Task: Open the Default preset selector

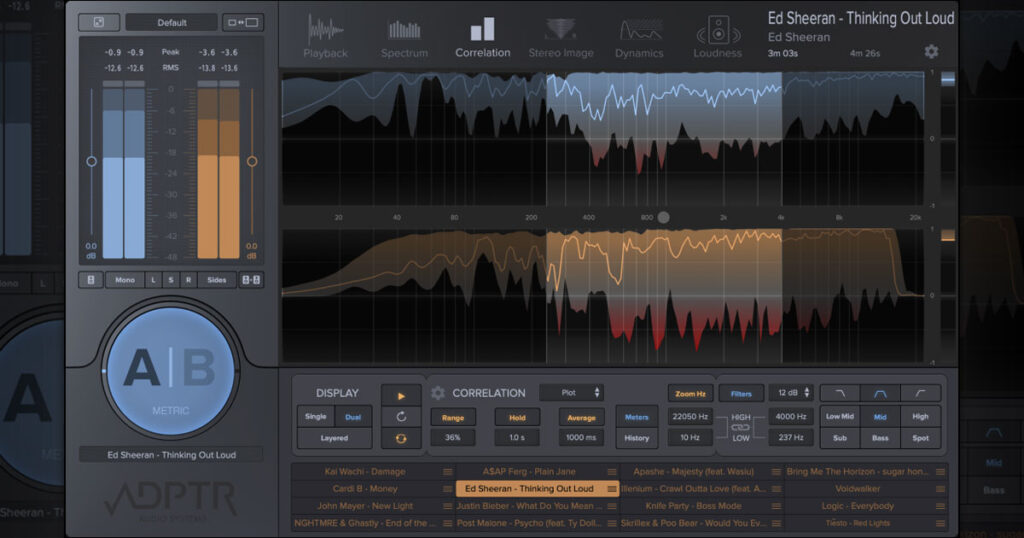Action: [171, 22]
